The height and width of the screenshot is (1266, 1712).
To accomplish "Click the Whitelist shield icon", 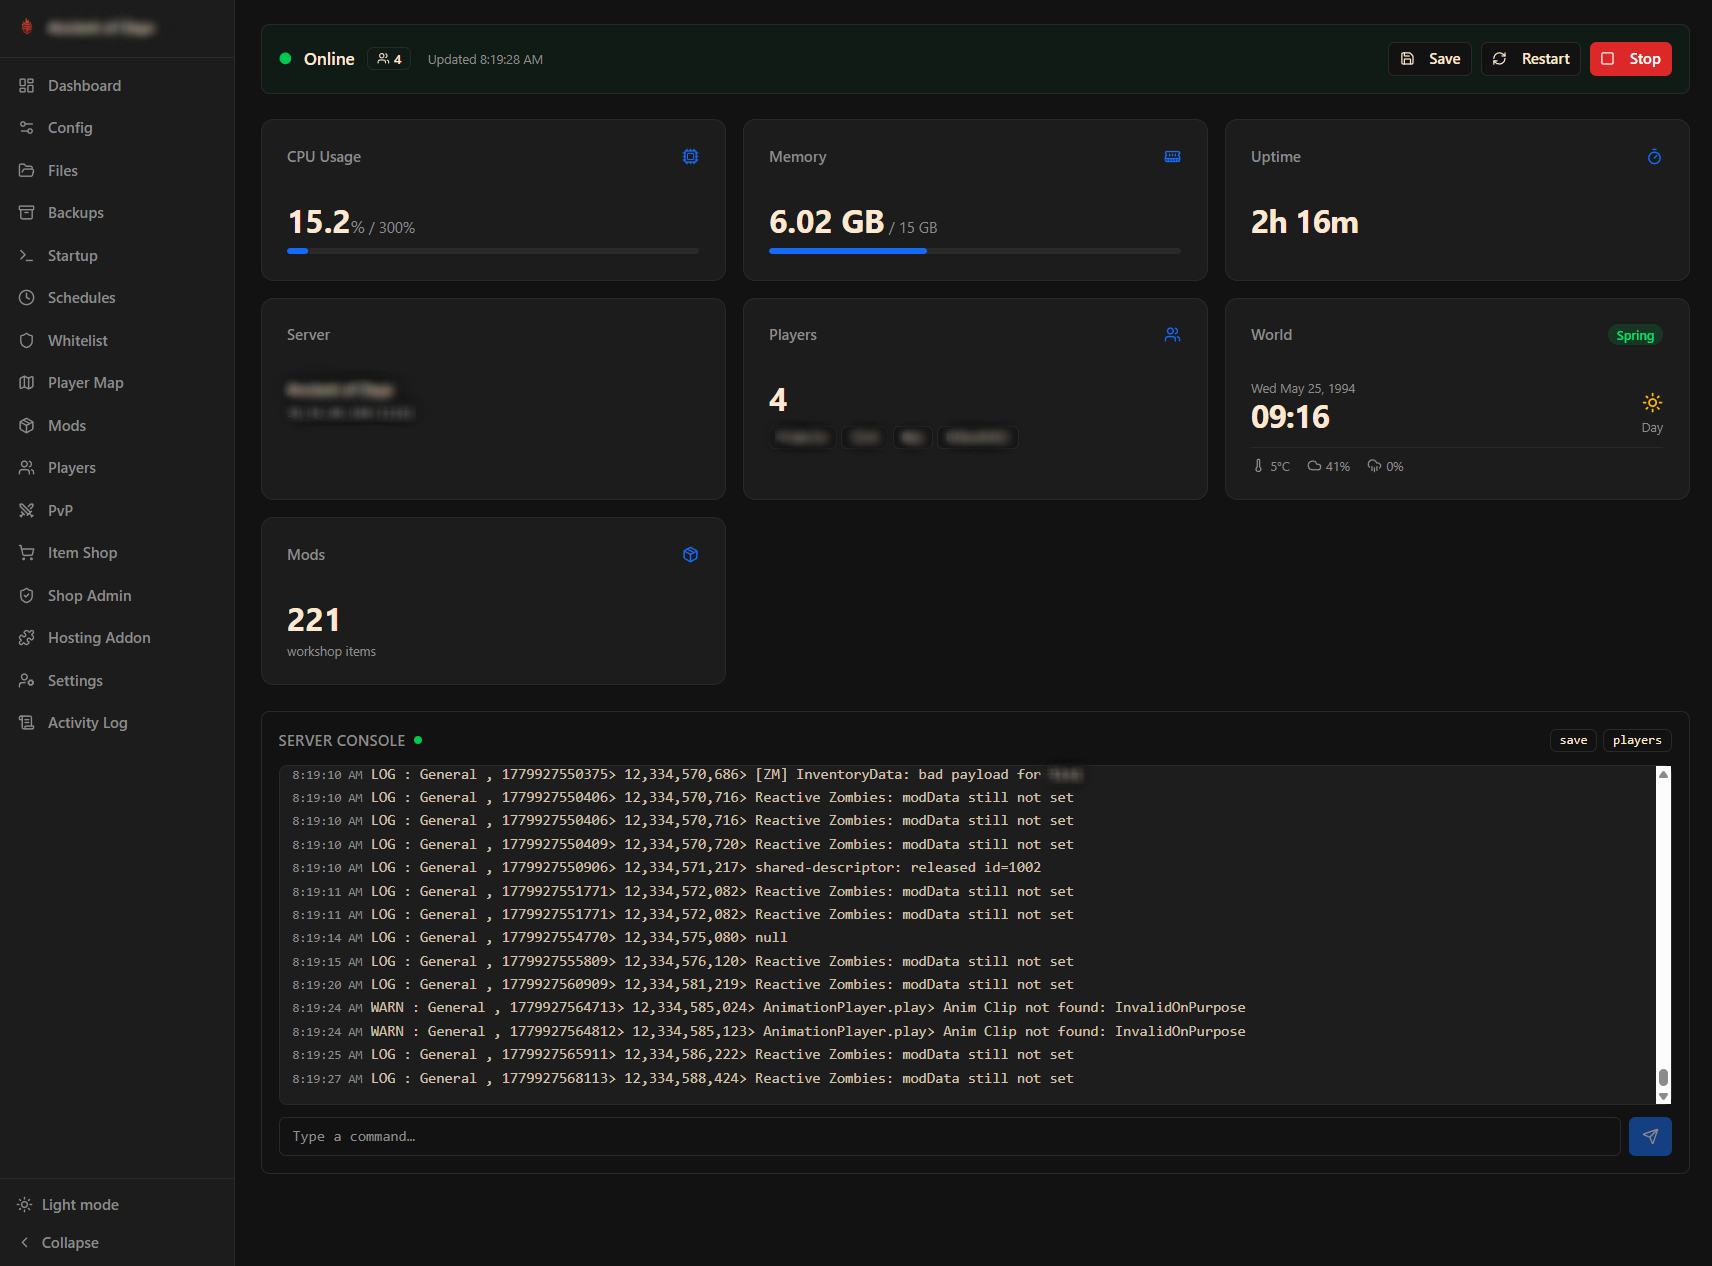I will 27,341.
